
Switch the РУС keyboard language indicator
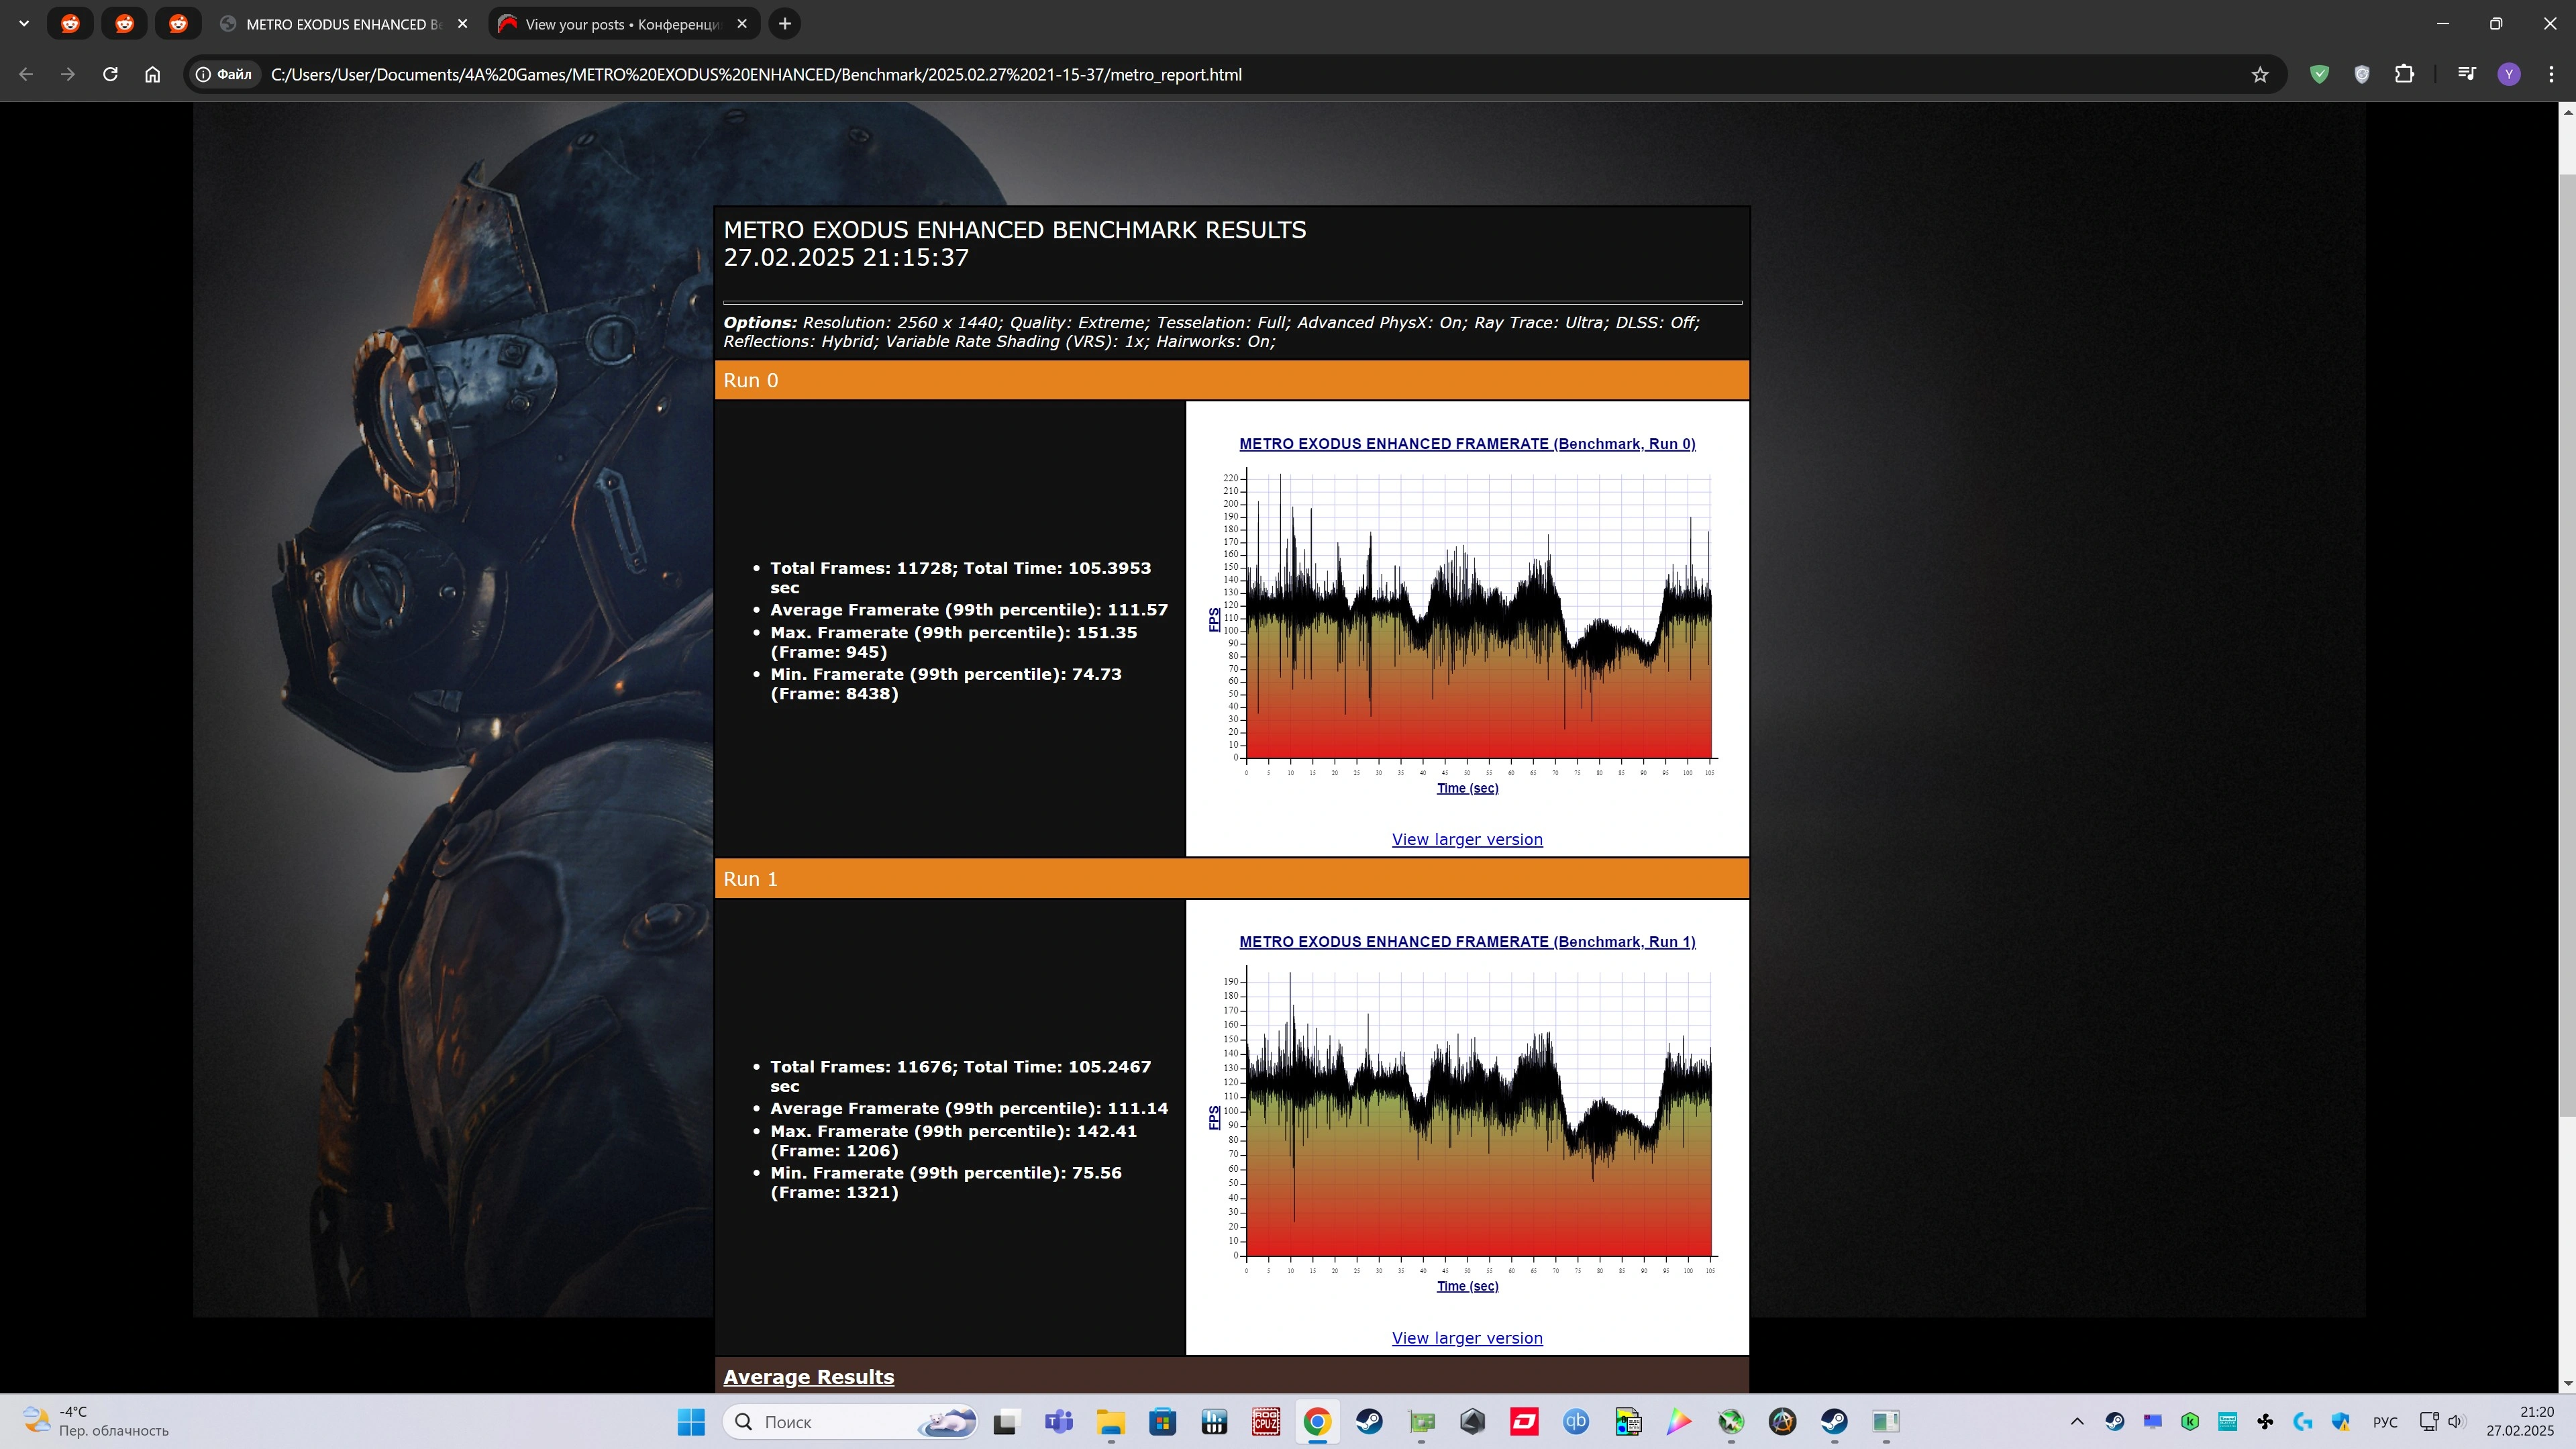(2385, 1422)
